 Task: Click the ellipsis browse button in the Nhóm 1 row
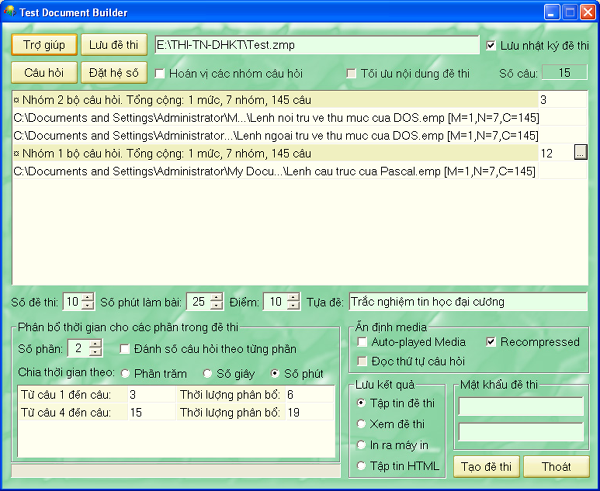(x=580, y=153)
